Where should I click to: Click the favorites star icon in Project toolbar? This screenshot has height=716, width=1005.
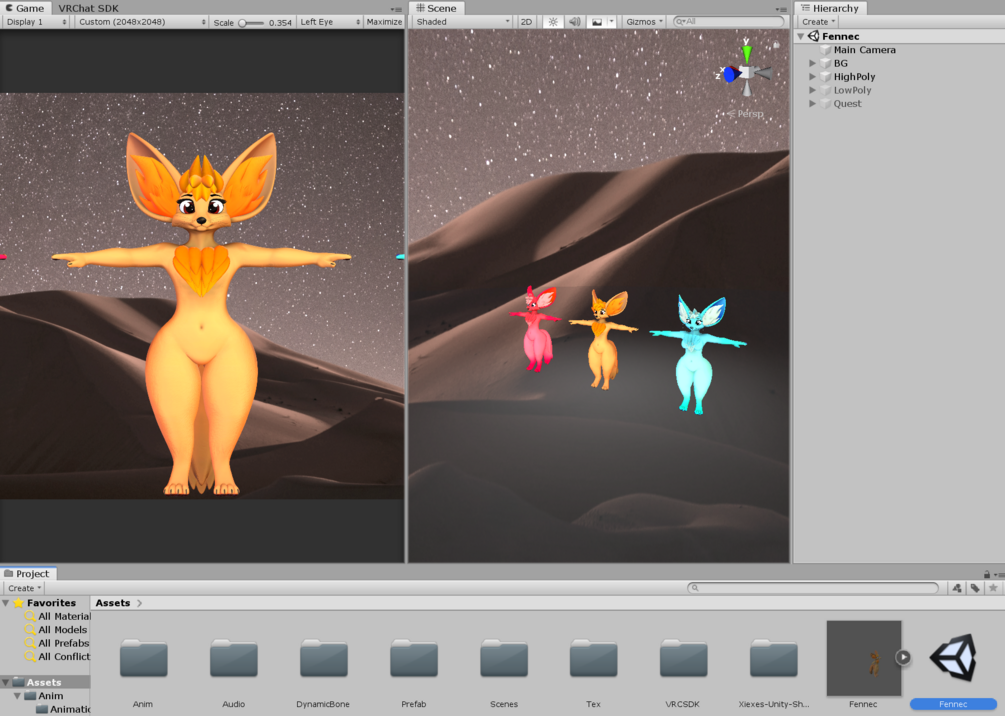(x=993, y=588)
